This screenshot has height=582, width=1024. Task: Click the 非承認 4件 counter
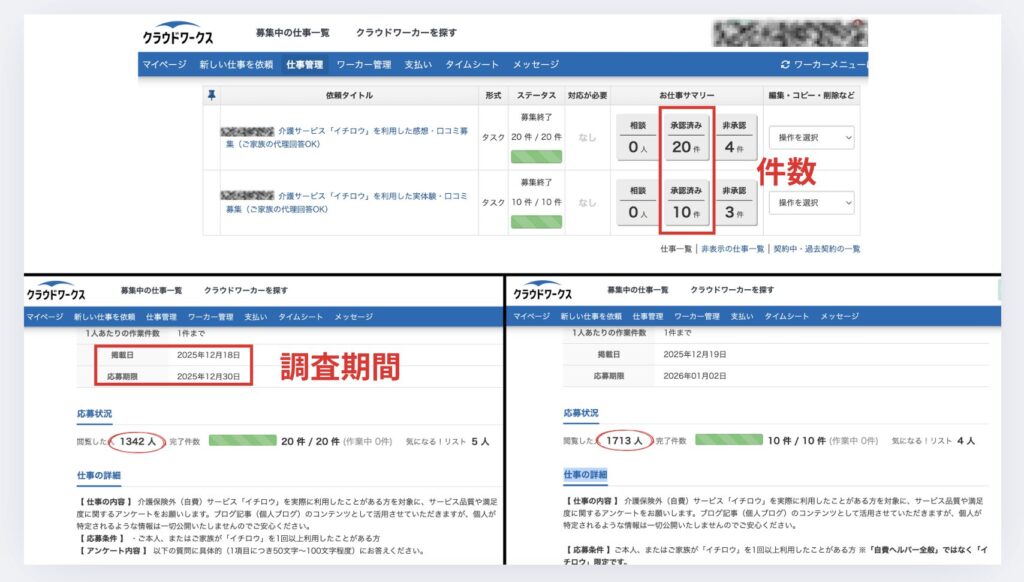pos(737,137)
